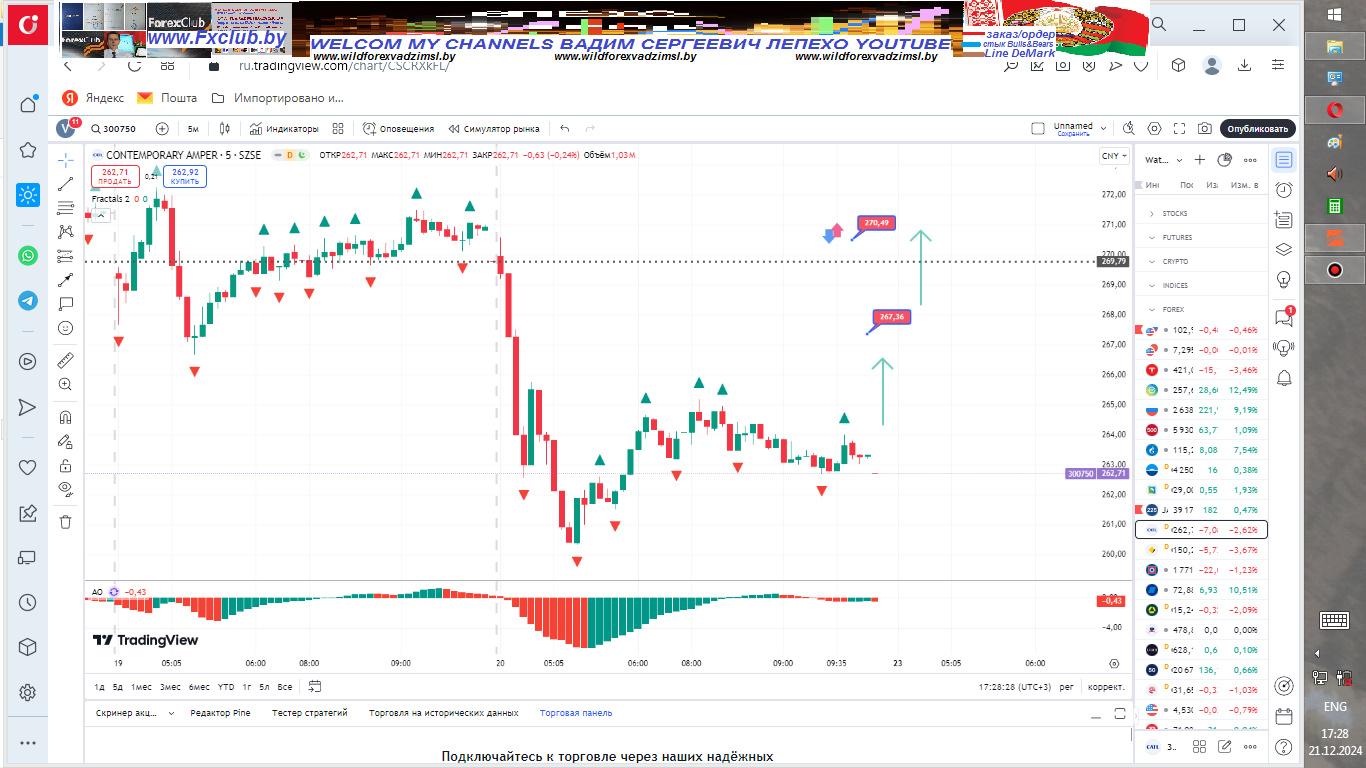Open chats panel with notification badge
Viewport: 1366px width, 768px height.
(x=1284, y=317)
